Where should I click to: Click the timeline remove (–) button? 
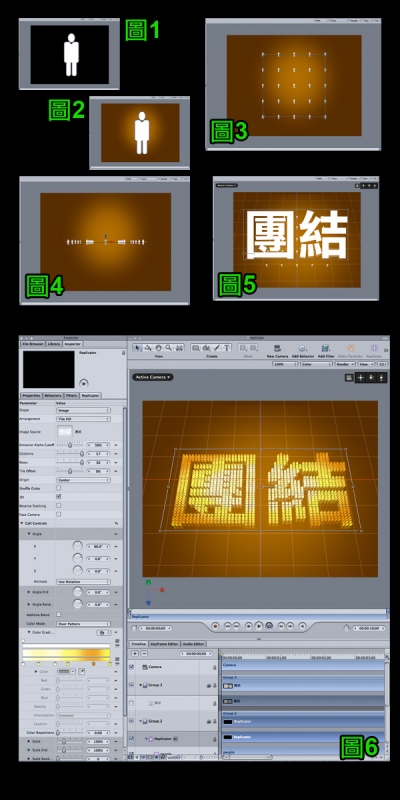coord(144,654)
